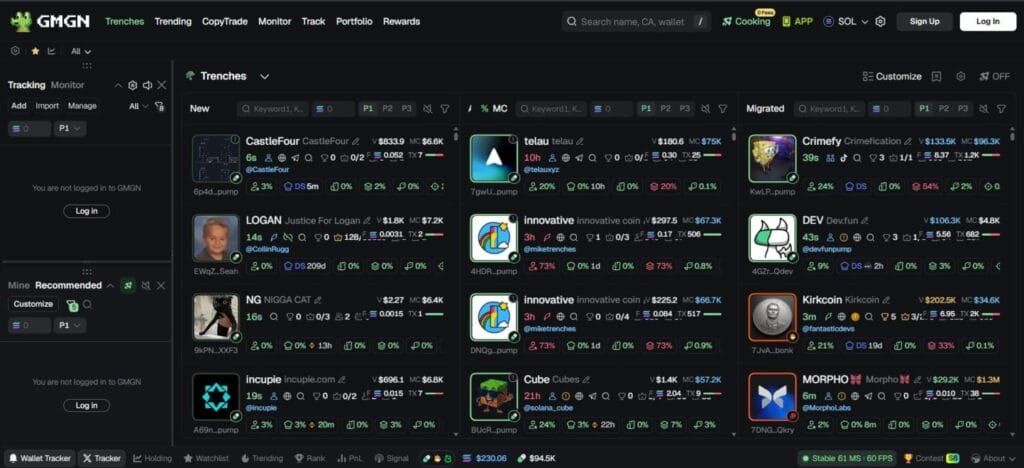Toggle the rocket OFF quick-buy switch
The width and height of the screenshot is (1024, 468).
tap(994, 76)
